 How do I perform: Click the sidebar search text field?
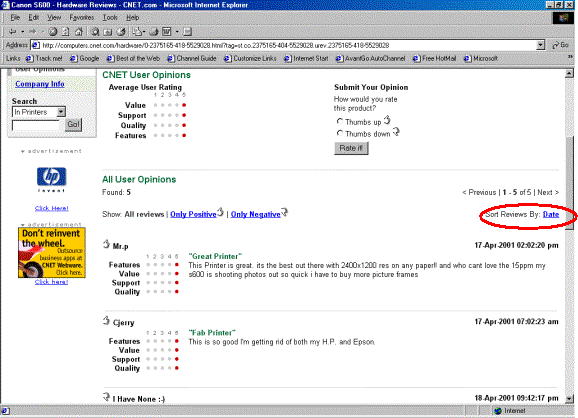coord(36,125)
